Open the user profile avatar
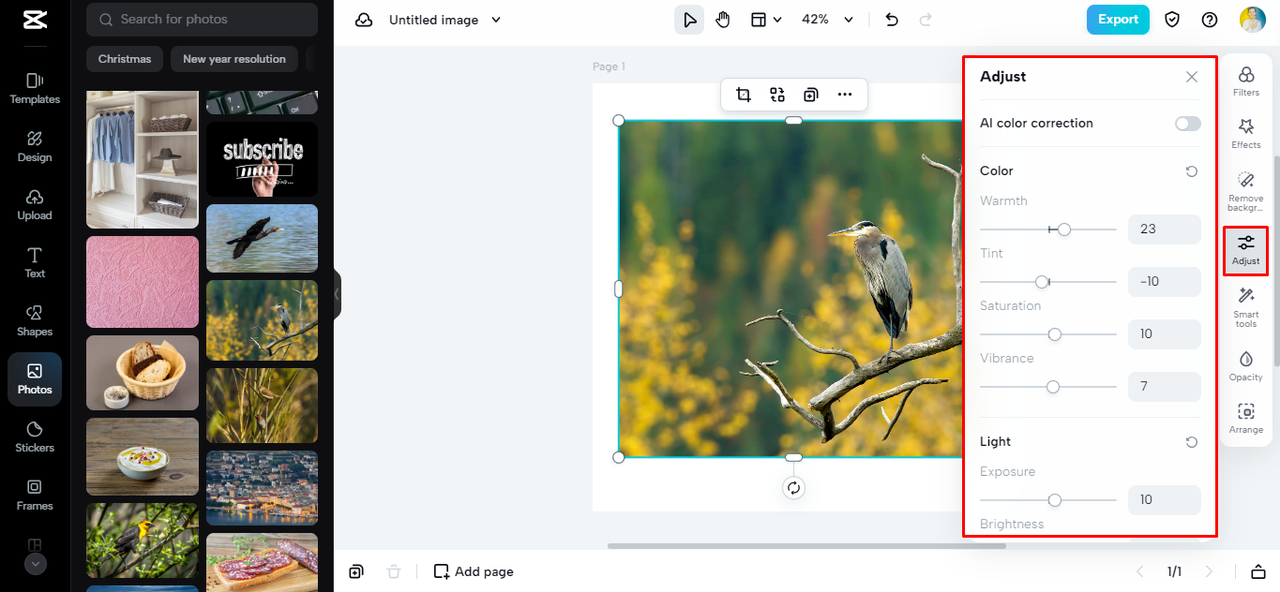Screen dimensions: 1280x592 click(1252, 20)
